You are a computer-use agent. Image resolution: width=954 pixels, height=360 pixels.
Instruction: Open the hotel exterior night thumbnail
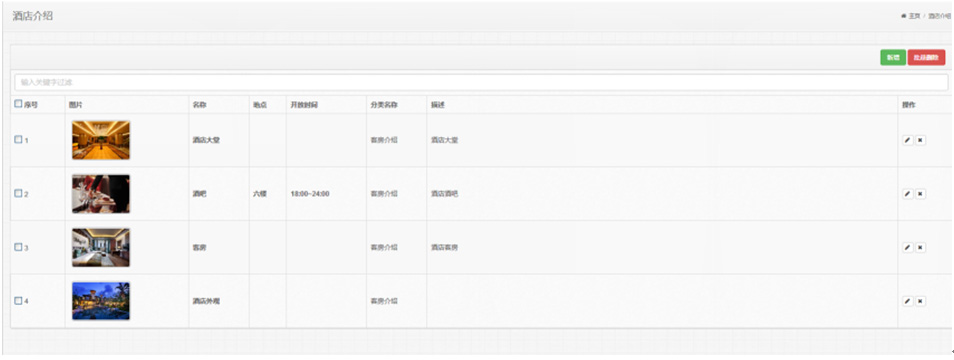click(x=100, y=300)
